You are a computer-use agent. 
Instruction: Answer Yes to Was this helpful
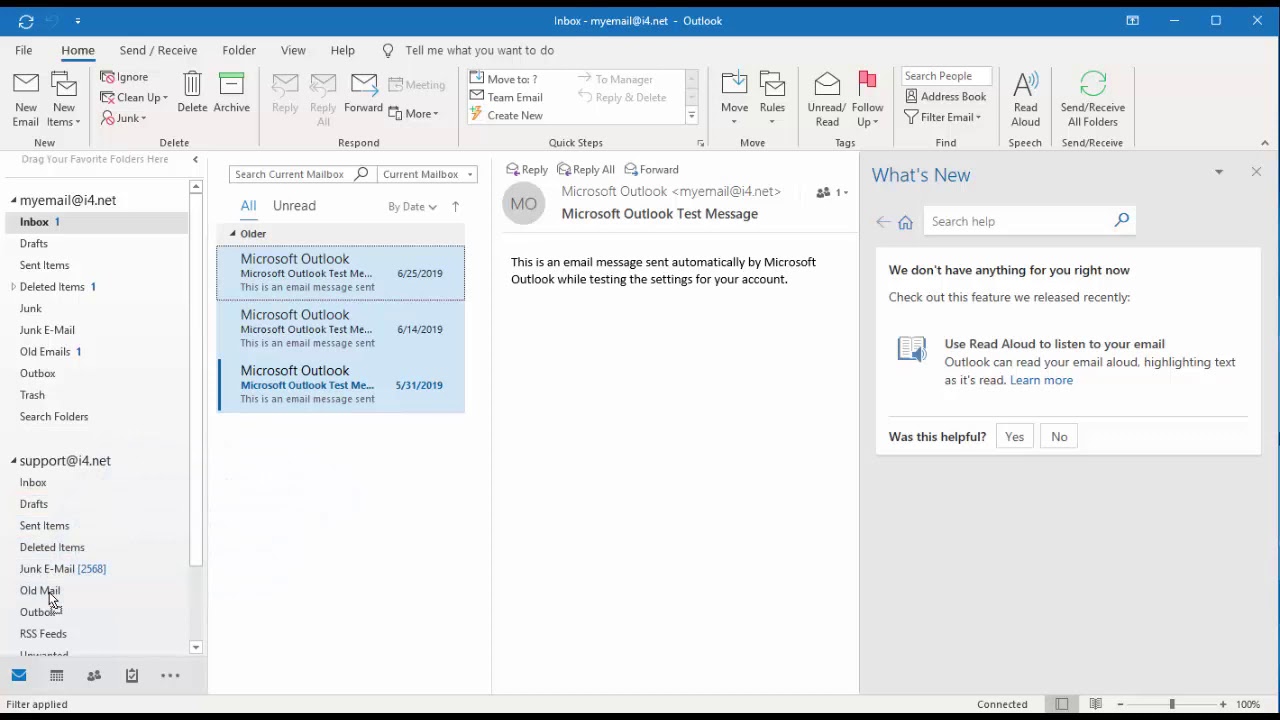[x=1014, y=437]
